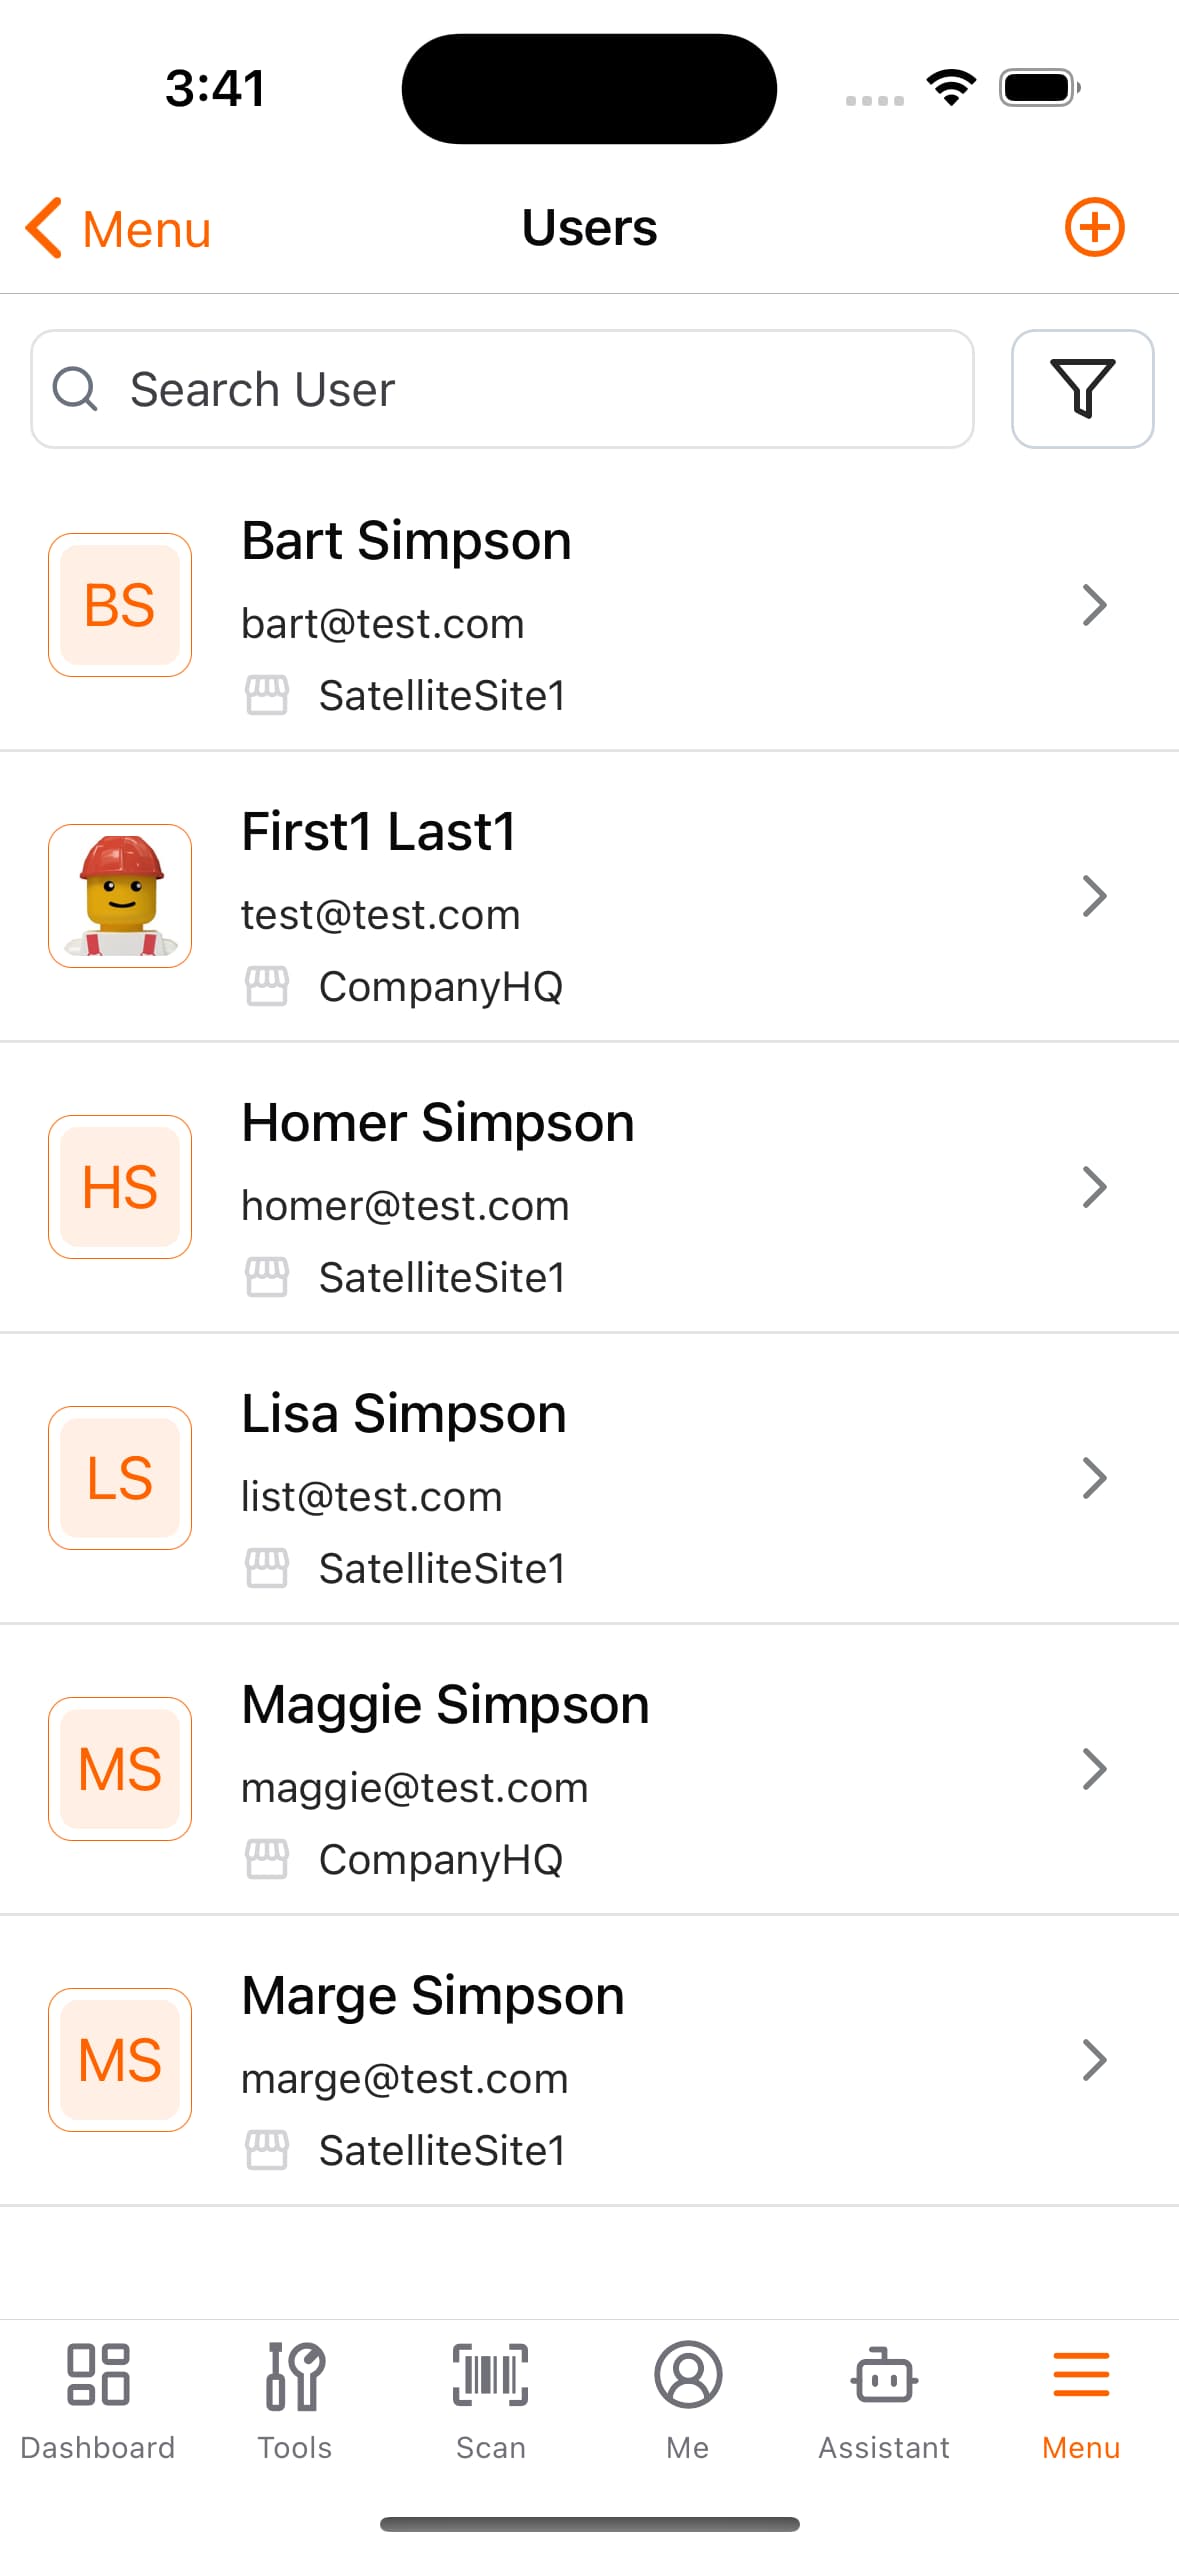The image size is (1179, 2556).
Task: Expand Bart Simpson's row chevron
Action: click(1094, 605)
